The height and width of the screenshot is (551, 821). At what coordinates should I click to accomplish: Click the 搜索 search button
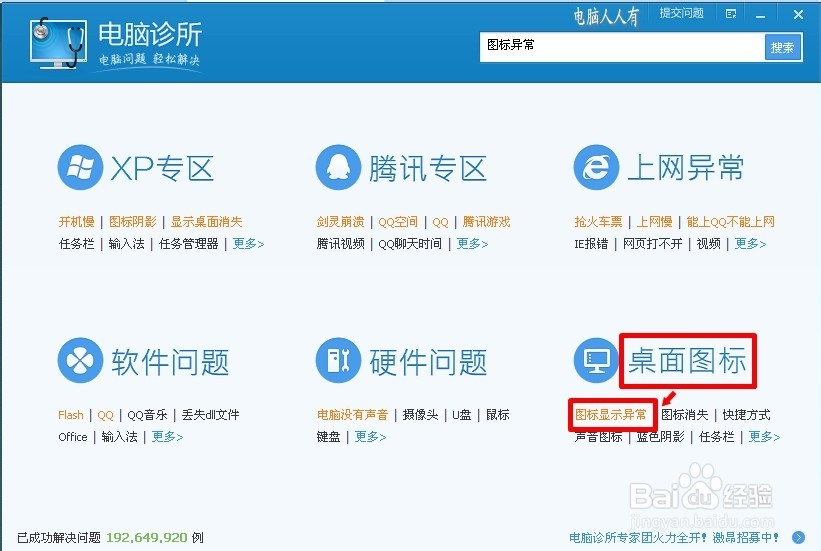click(783, 48)
